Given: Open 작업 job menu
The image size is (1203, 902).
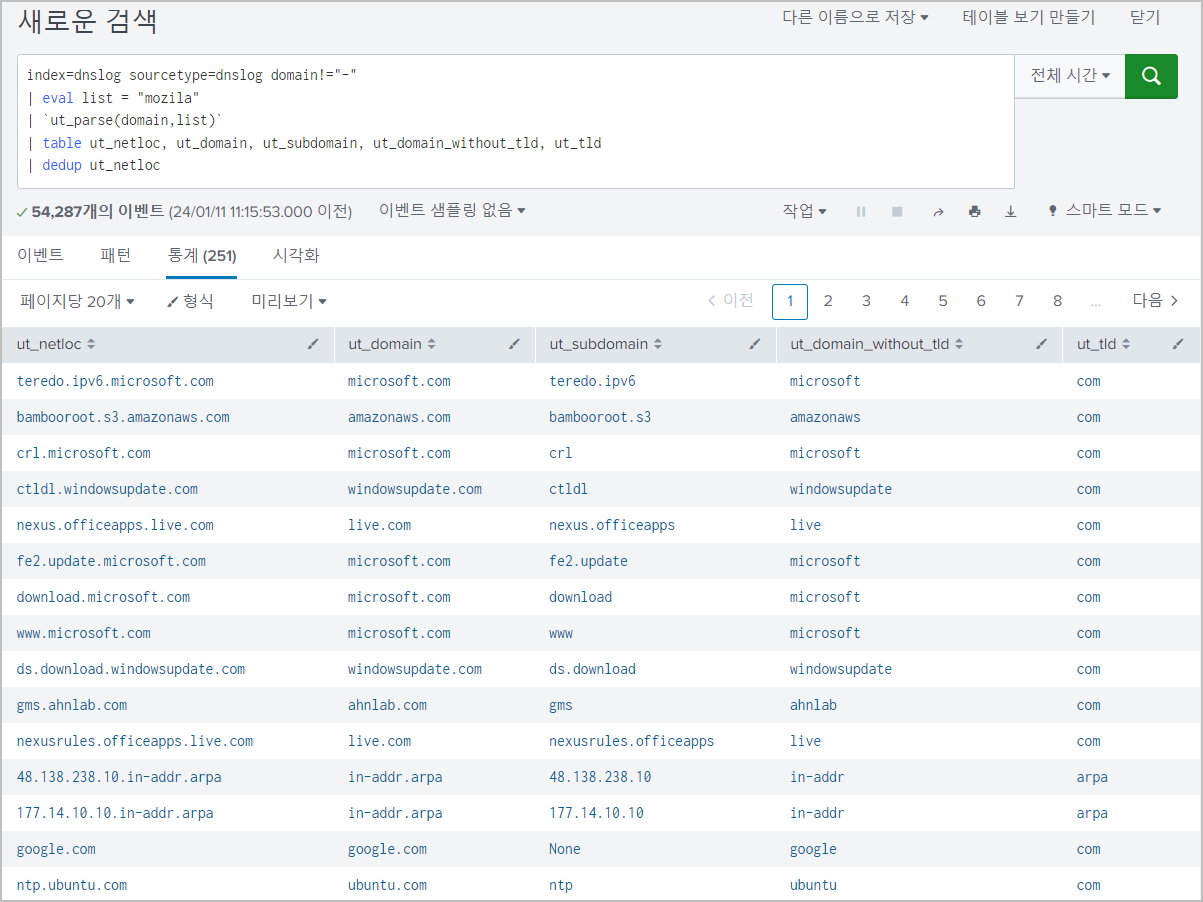Looking at the screenshot, I should pyautogui.click(x=804, y=211).
